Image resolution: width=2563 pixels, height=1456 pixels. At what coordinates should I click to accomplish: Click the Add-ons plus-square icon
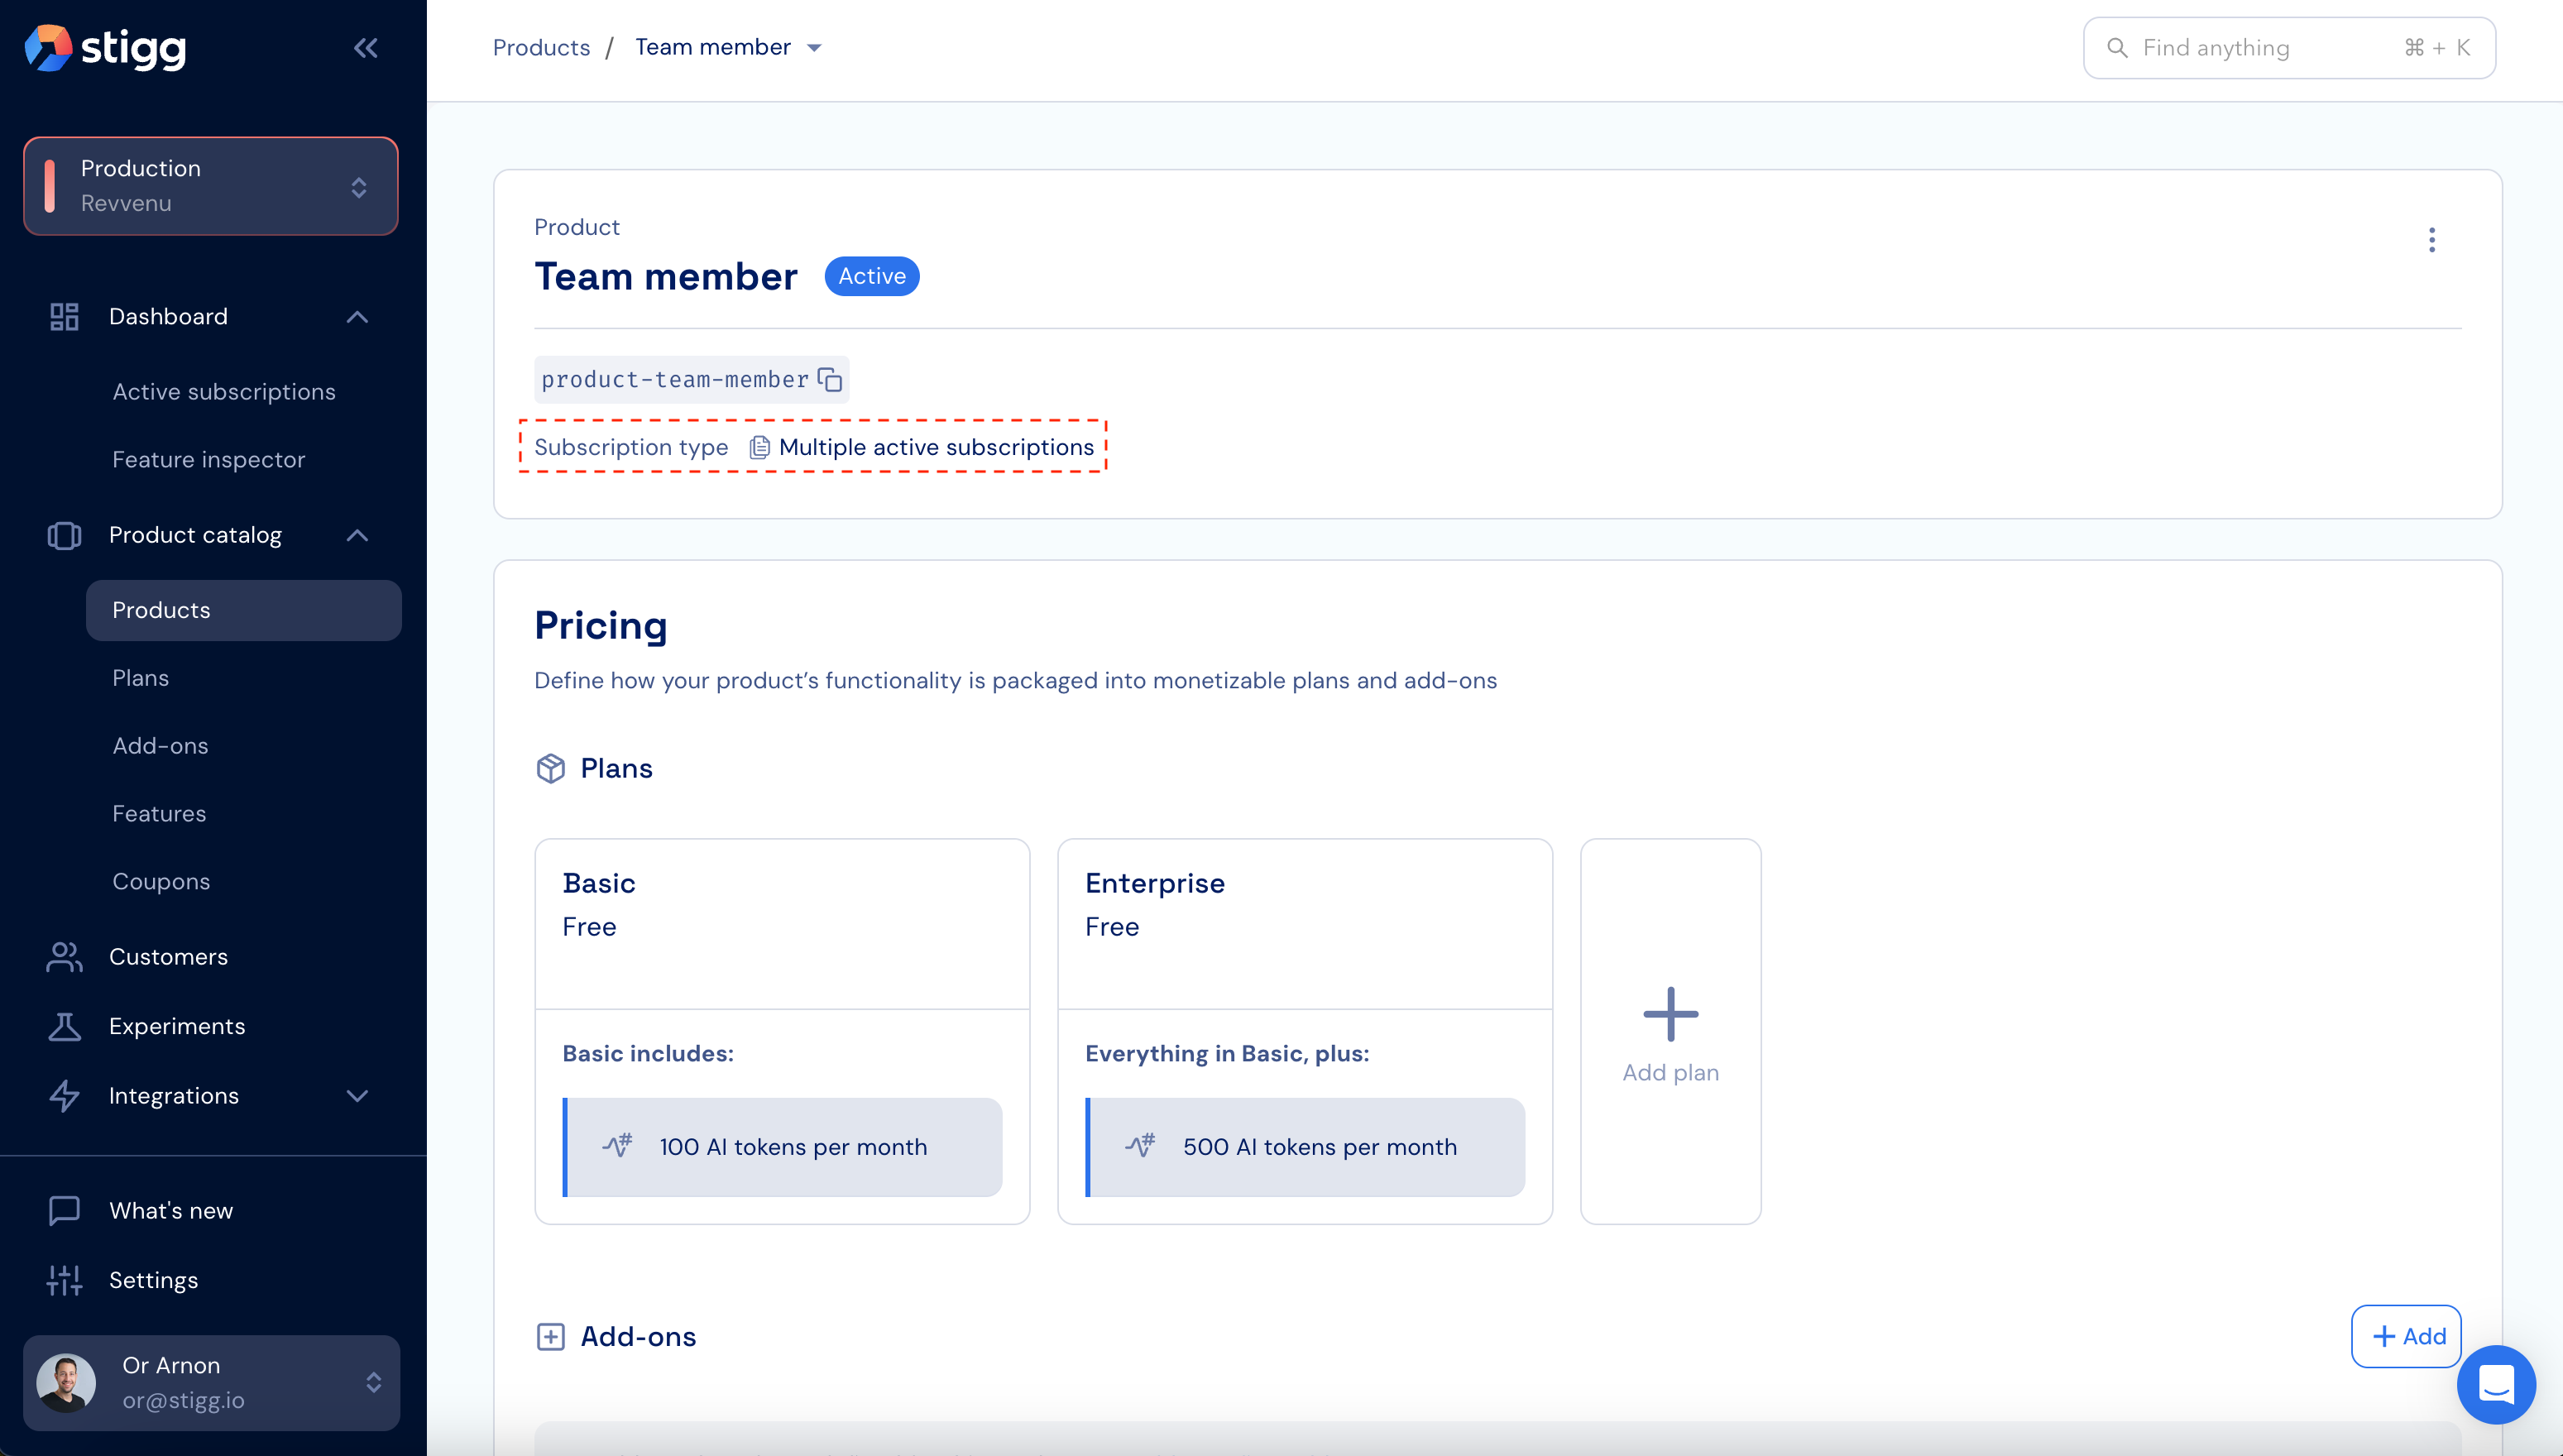coord(551,1337)
